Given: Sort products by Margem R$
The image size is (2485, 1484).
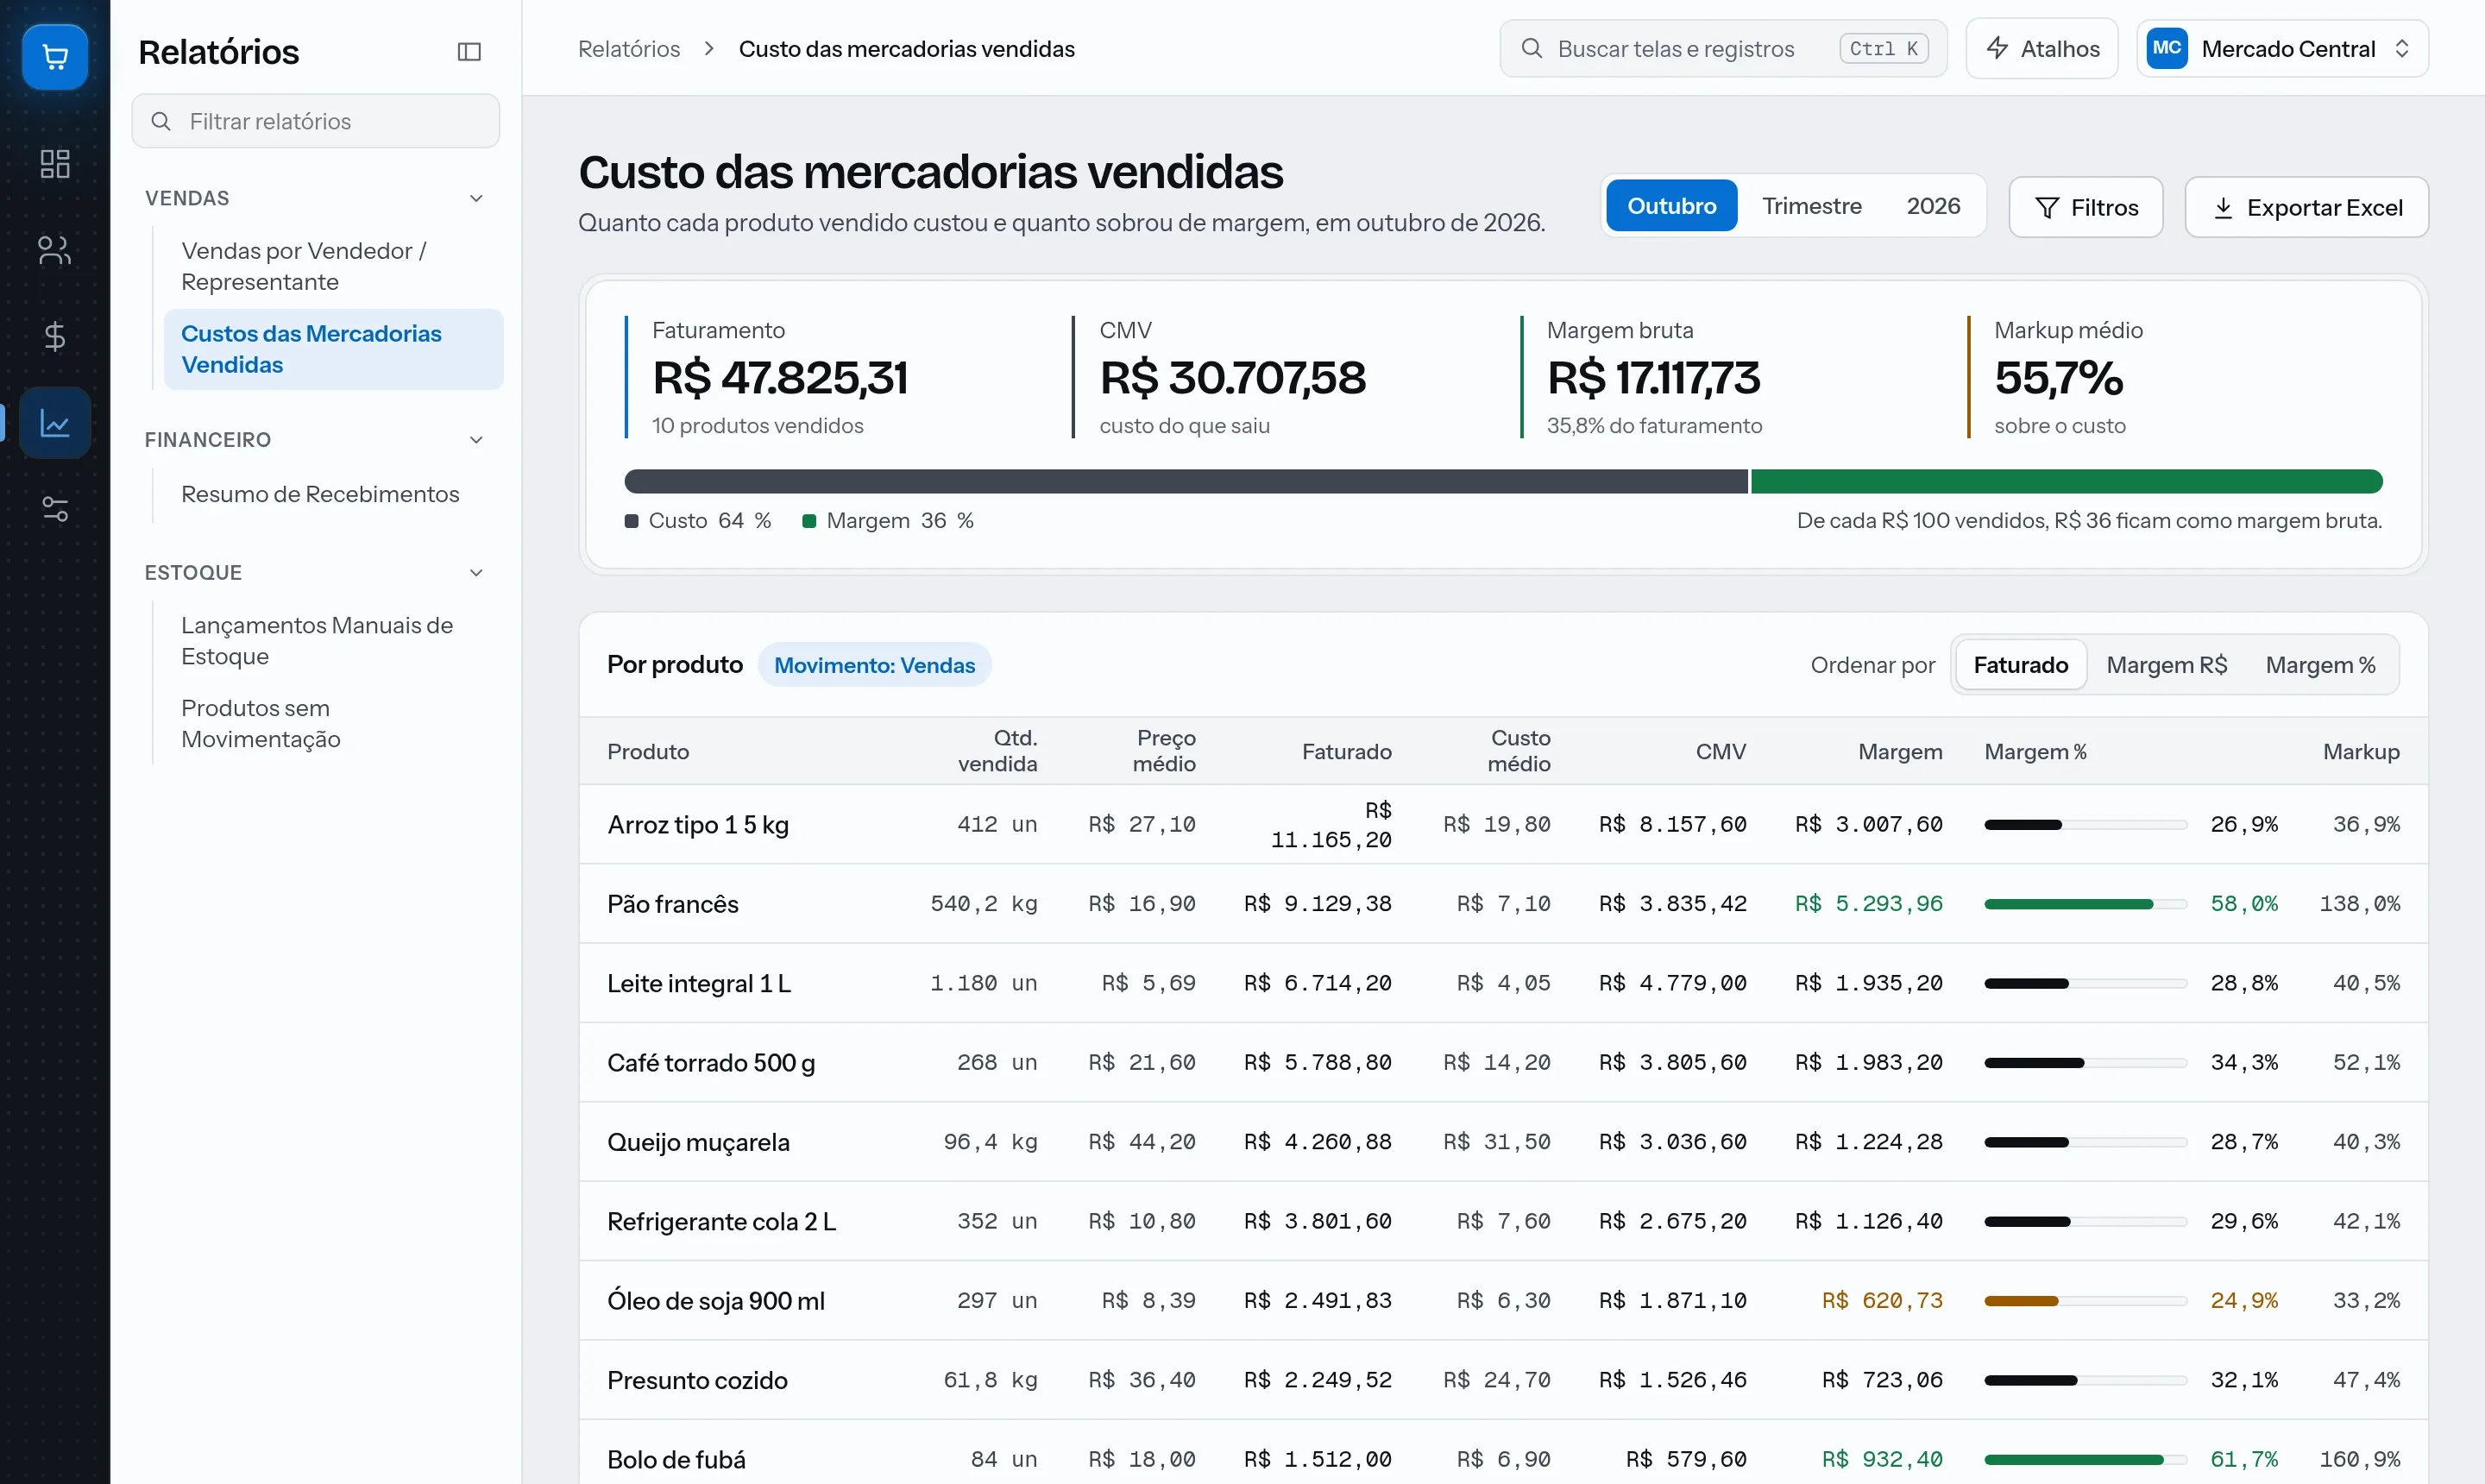Looking at the screenshot, I should click(x=2166, y=665).
